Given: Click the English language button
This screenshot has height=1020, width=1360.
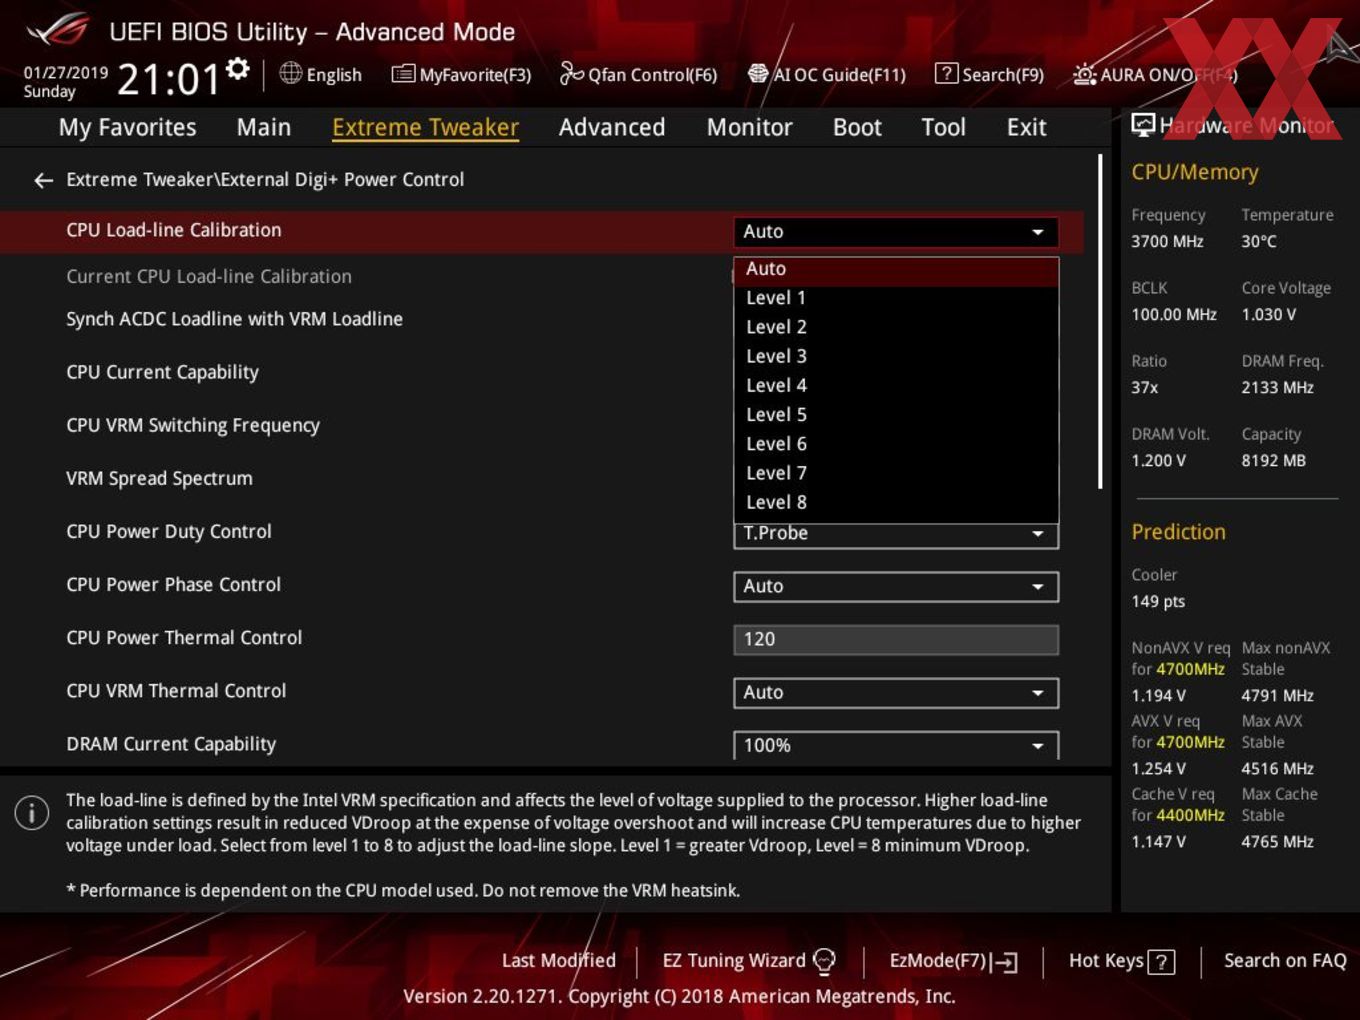Looking at the screenshot, I should point(320,74).
